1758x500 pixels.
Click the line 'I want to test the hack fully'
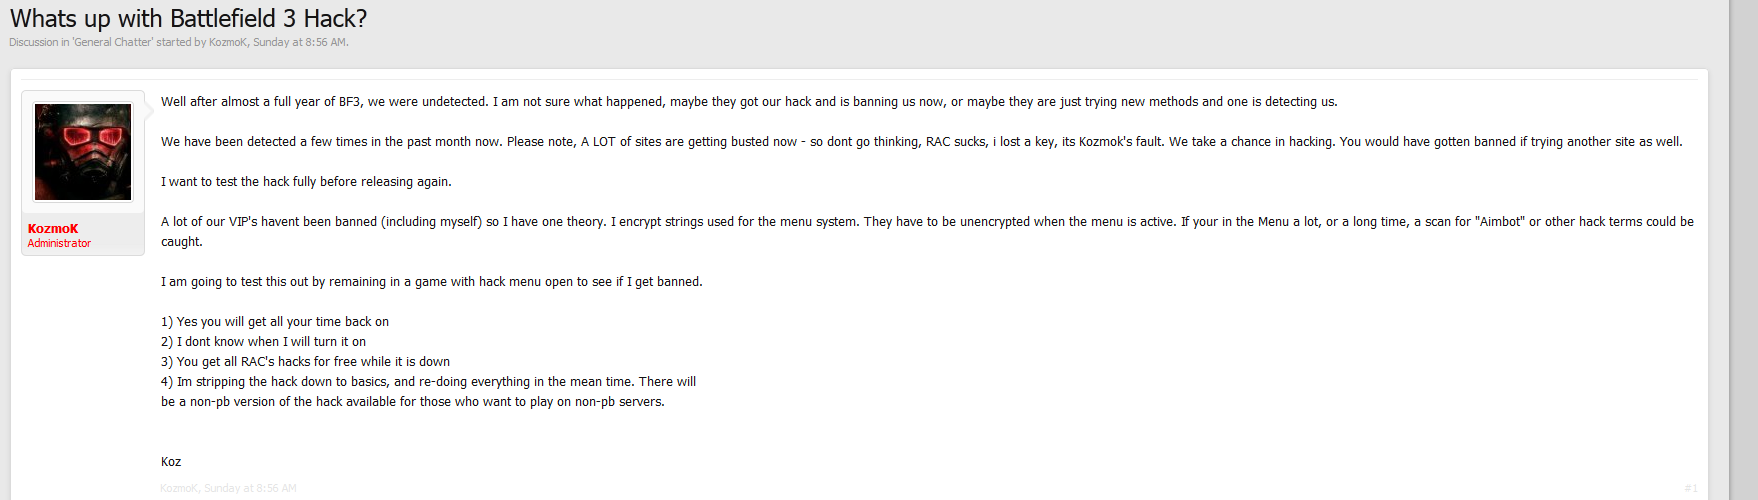pos(306,182)
